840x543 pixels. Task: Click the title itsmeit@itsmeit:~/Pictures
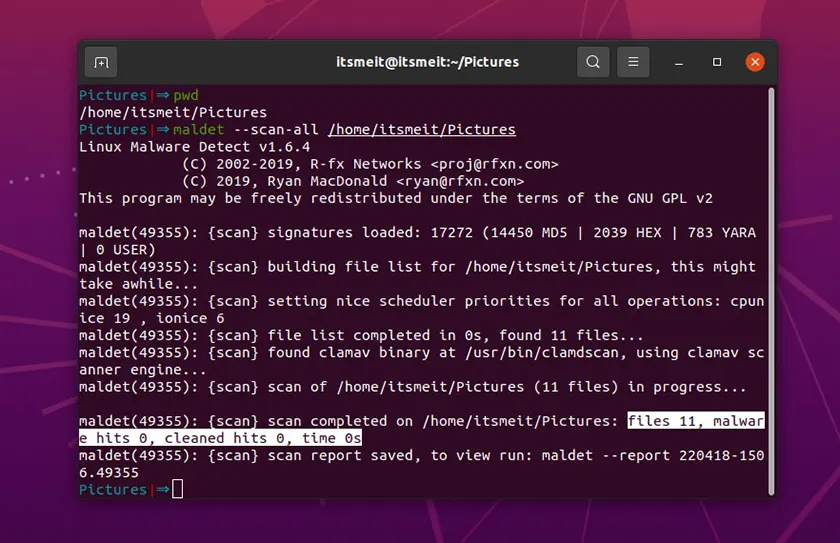[x=427, y=62]
